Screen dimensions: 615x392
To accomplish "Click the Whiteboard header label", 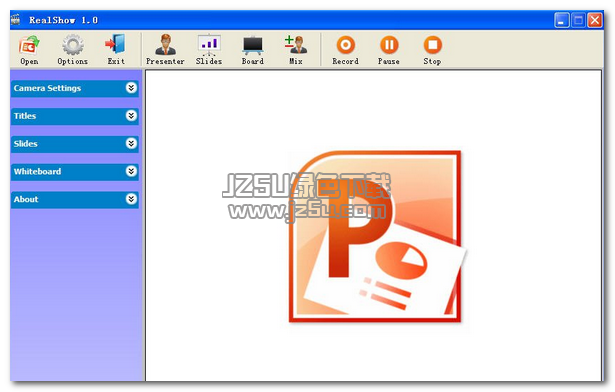I will coord(37,171).
